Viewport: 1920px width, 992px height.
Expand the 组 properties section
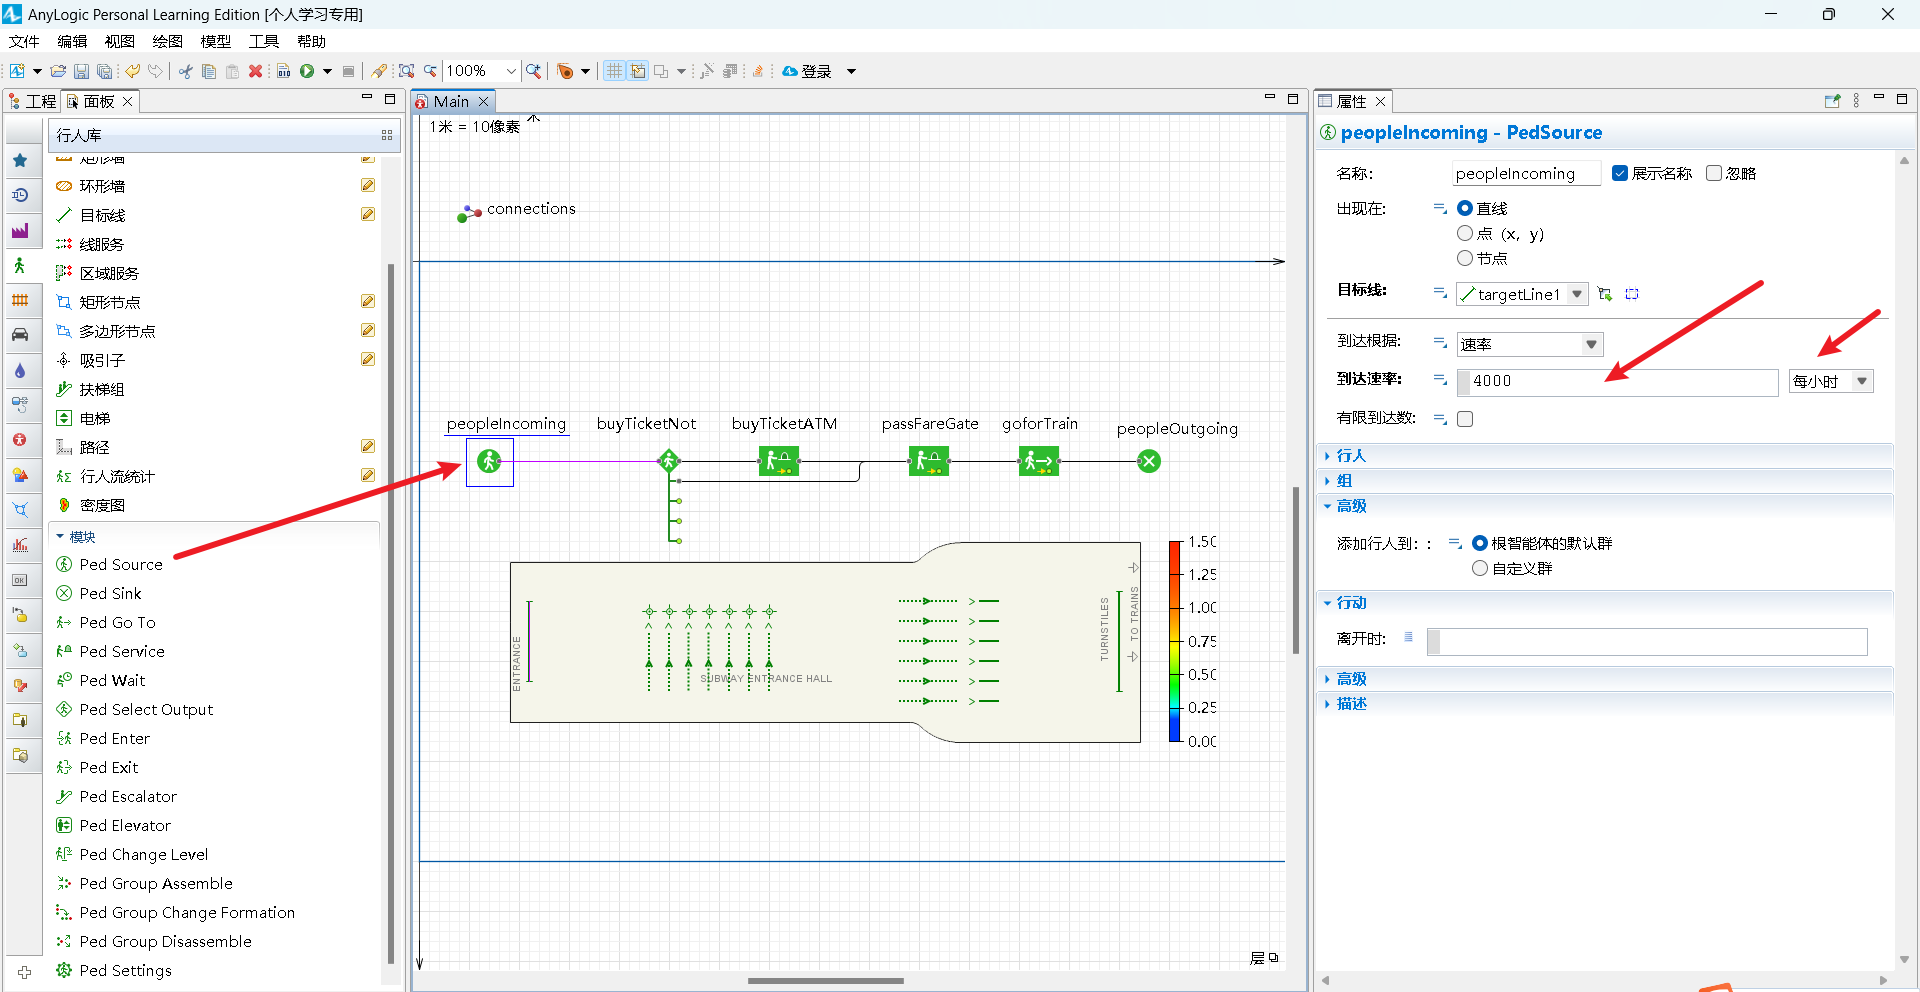(x=1343, y=480)
